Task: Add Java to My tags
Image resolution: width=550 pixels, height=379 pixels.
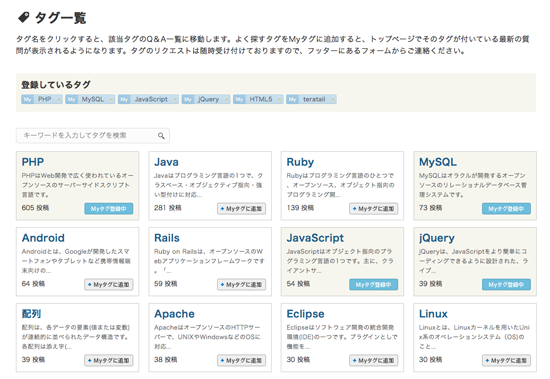Action: coord(241,209)
